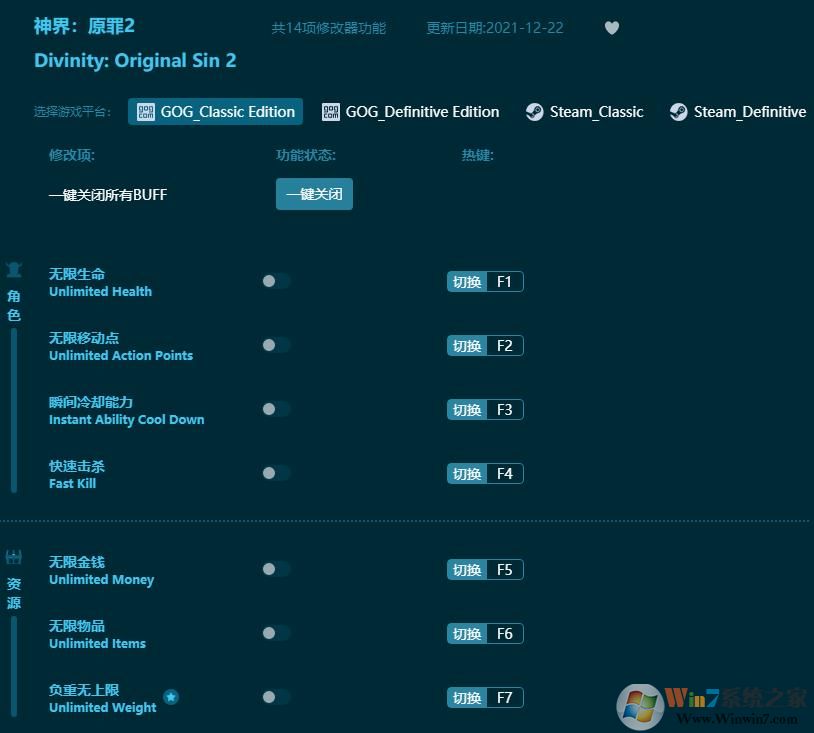Click the F1 hotkey button for Unlimited Health

tap(504, 281)
